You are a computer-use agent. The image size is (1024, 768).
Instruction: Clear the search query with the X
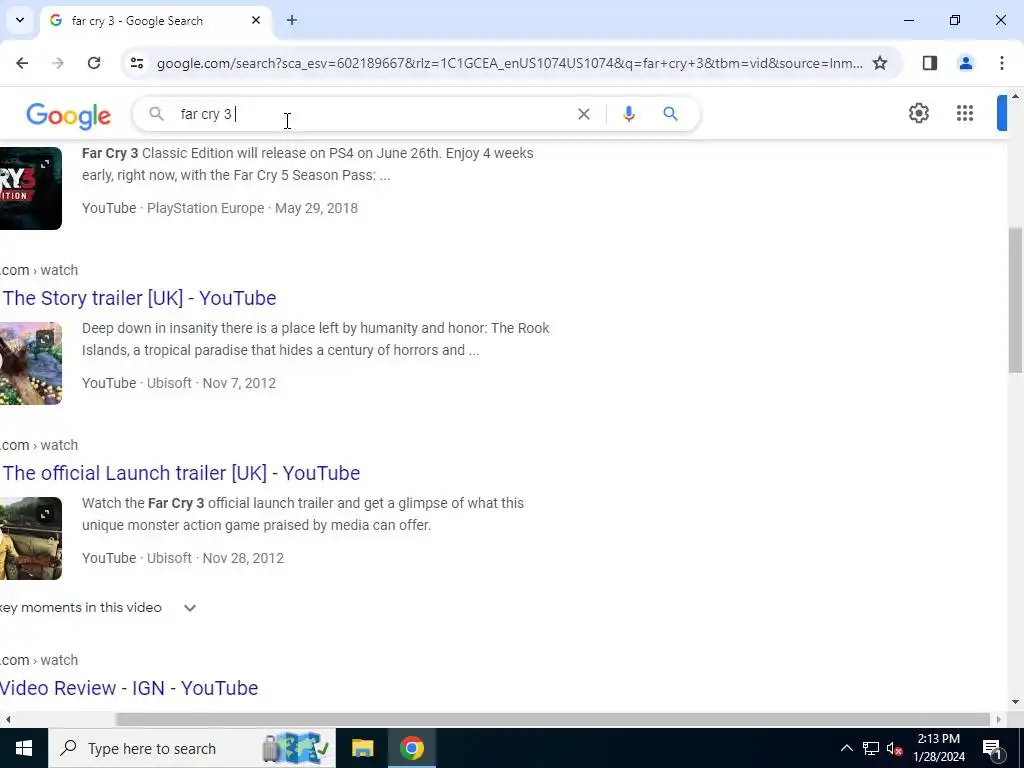584,114
